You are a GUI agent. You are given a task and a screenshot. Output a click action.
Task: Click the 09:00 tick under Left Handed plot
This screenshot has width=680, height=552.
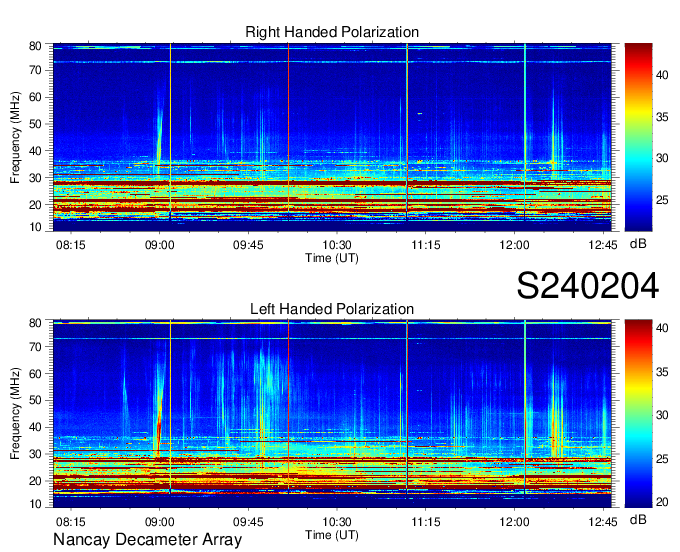[x=160, y=522]
